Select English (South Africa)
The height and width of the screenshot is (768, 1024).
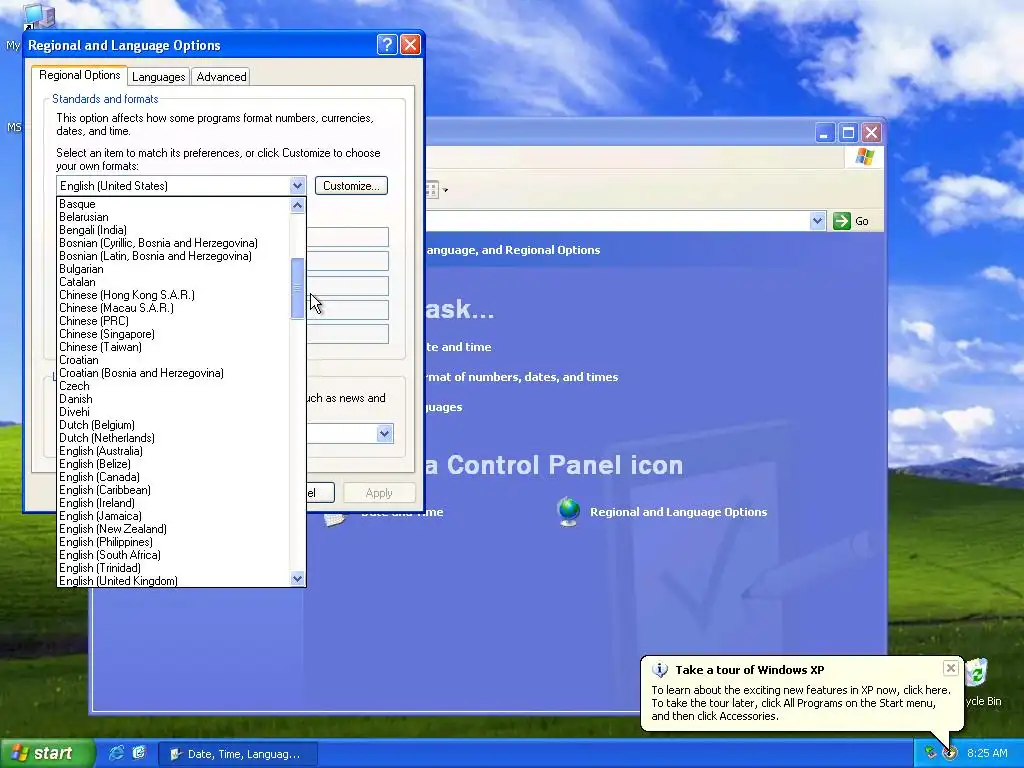click(x=173, y=555)
